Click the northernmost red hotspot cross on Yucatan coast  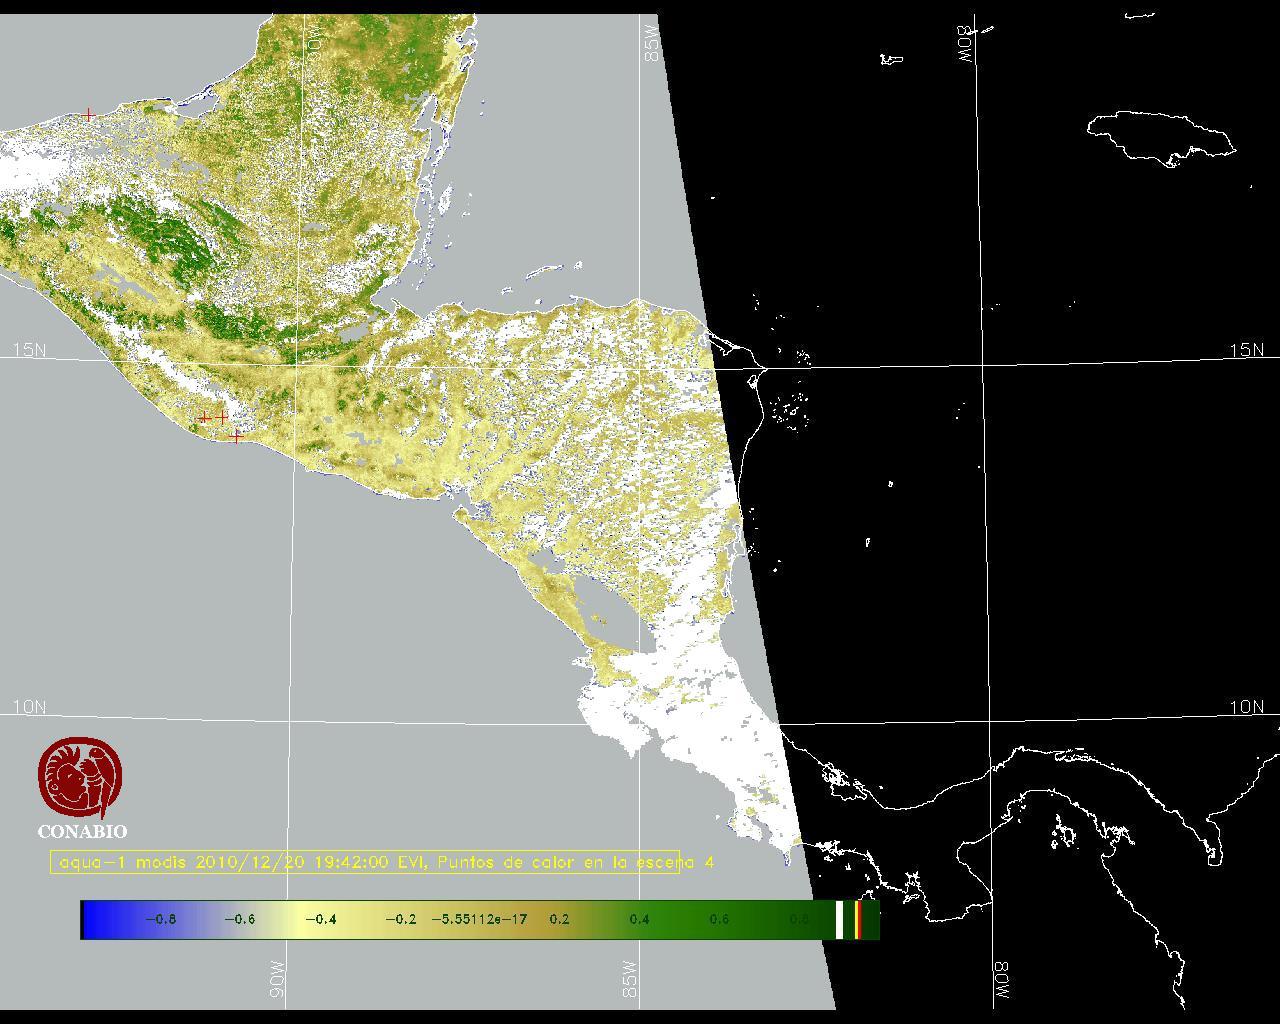[89, 116]
